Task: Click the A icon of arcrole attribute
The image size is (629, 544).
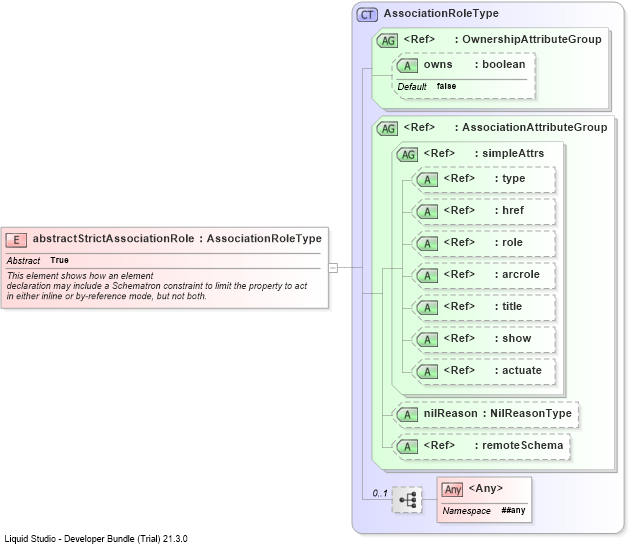Action: [x=427, y=276]
